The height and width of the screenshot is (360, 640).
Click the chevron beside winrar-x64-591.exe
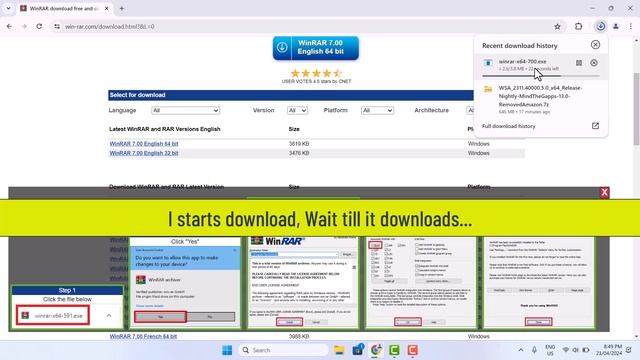[109, 316]
